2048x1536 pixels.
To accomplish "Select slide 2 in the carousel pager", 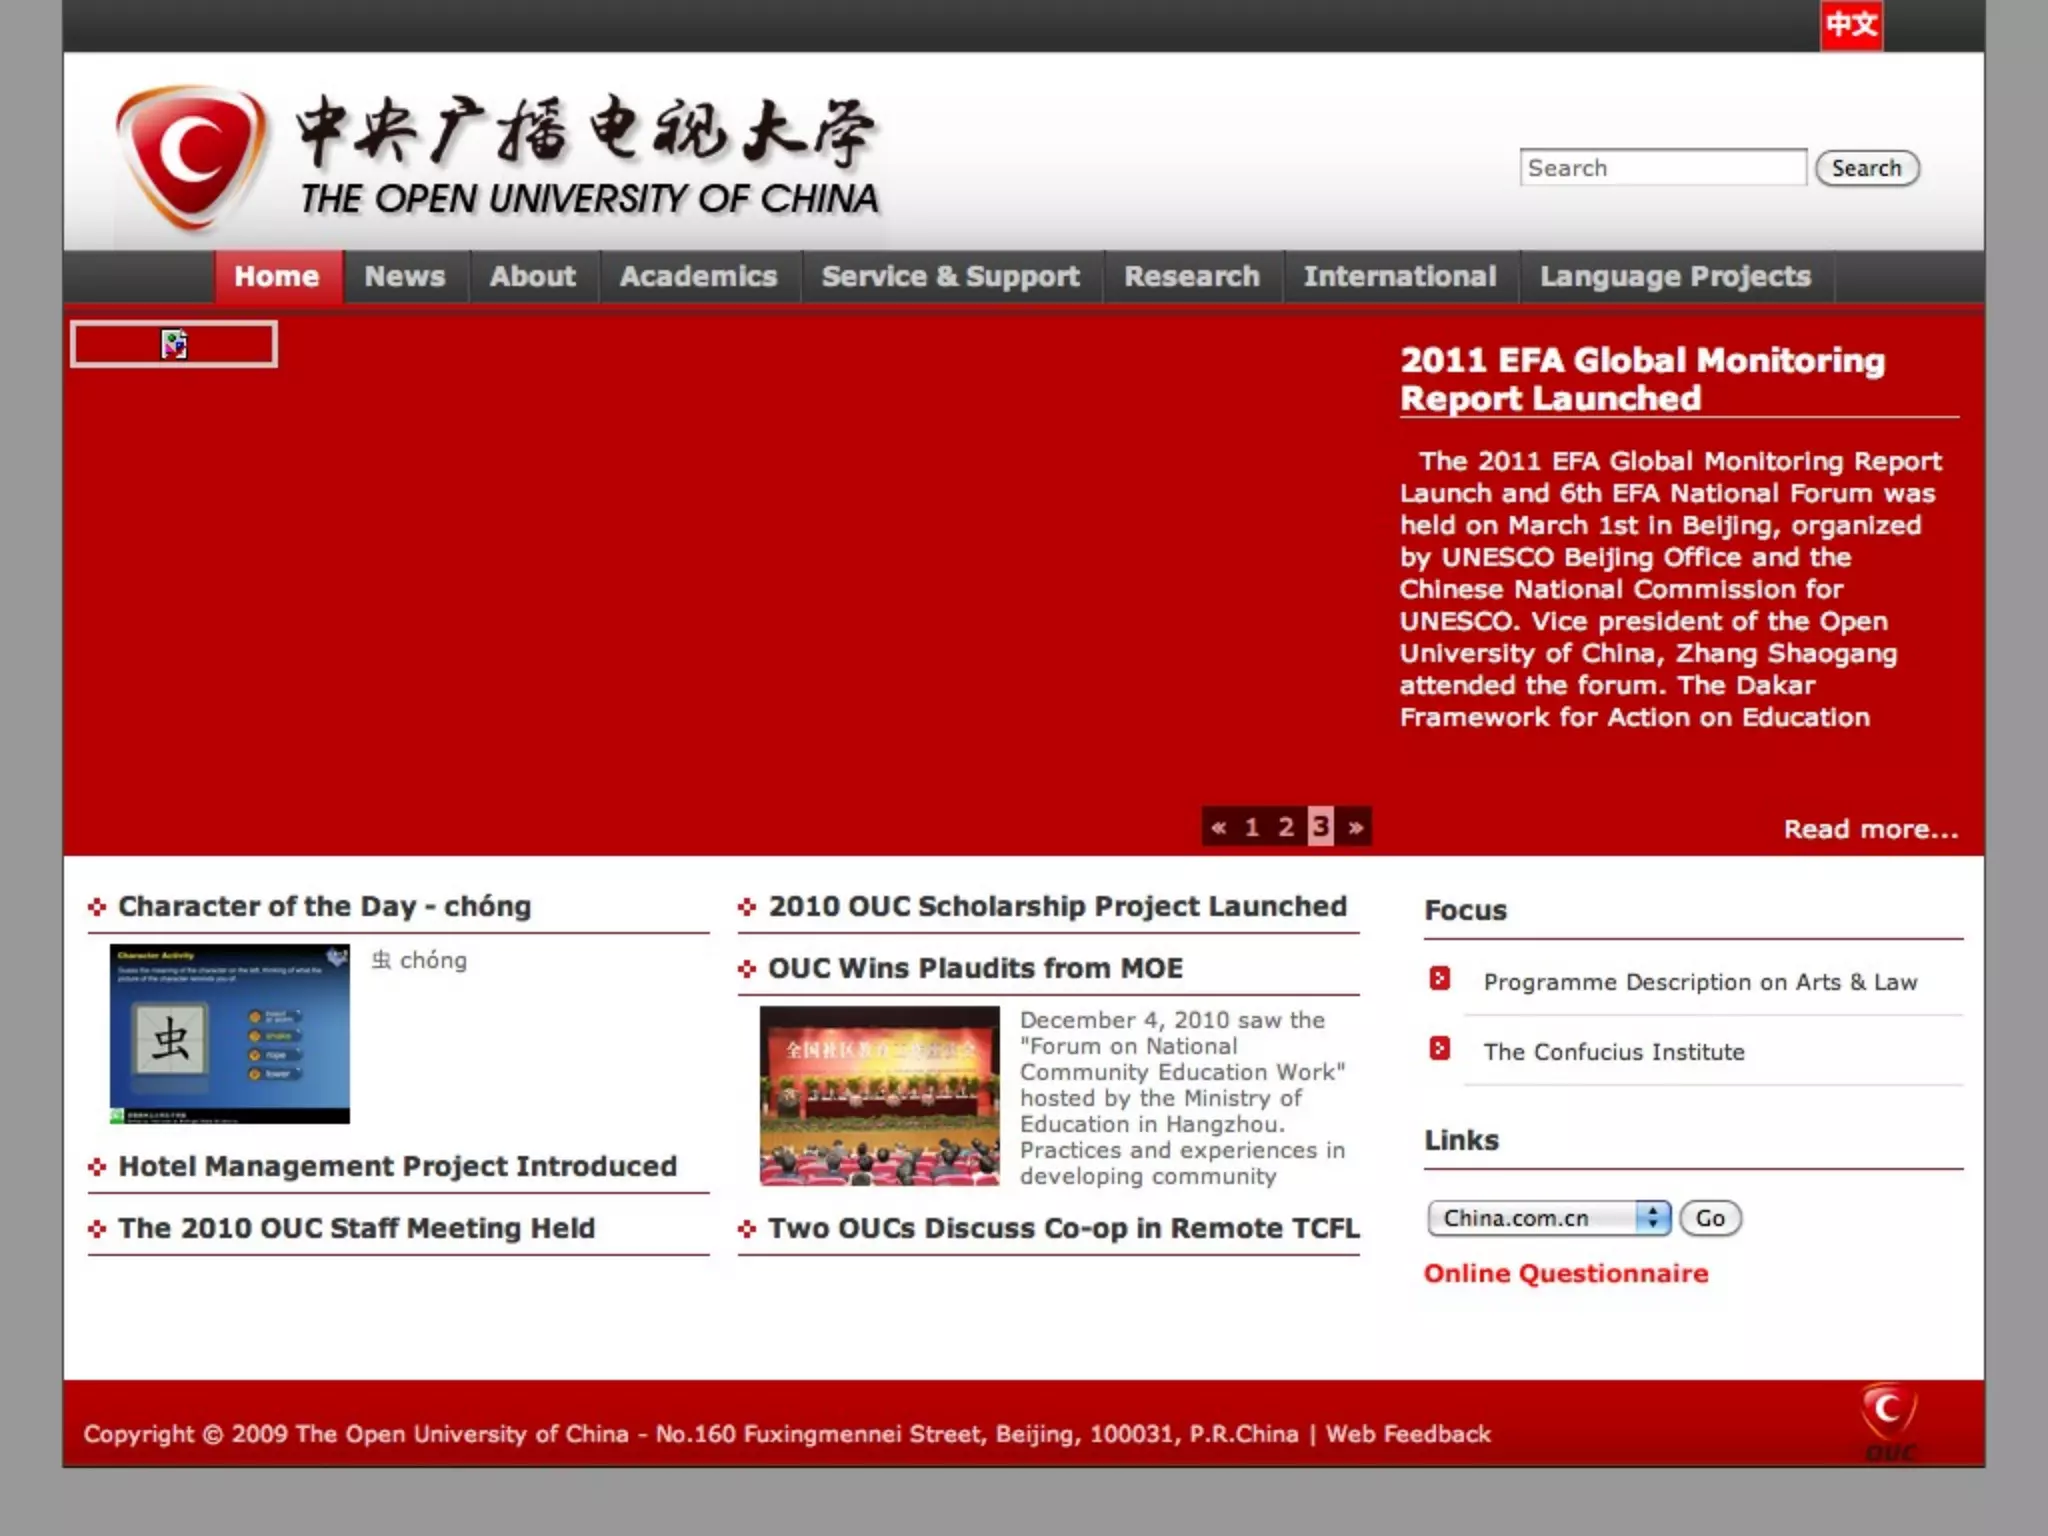I will (1286, 827).
